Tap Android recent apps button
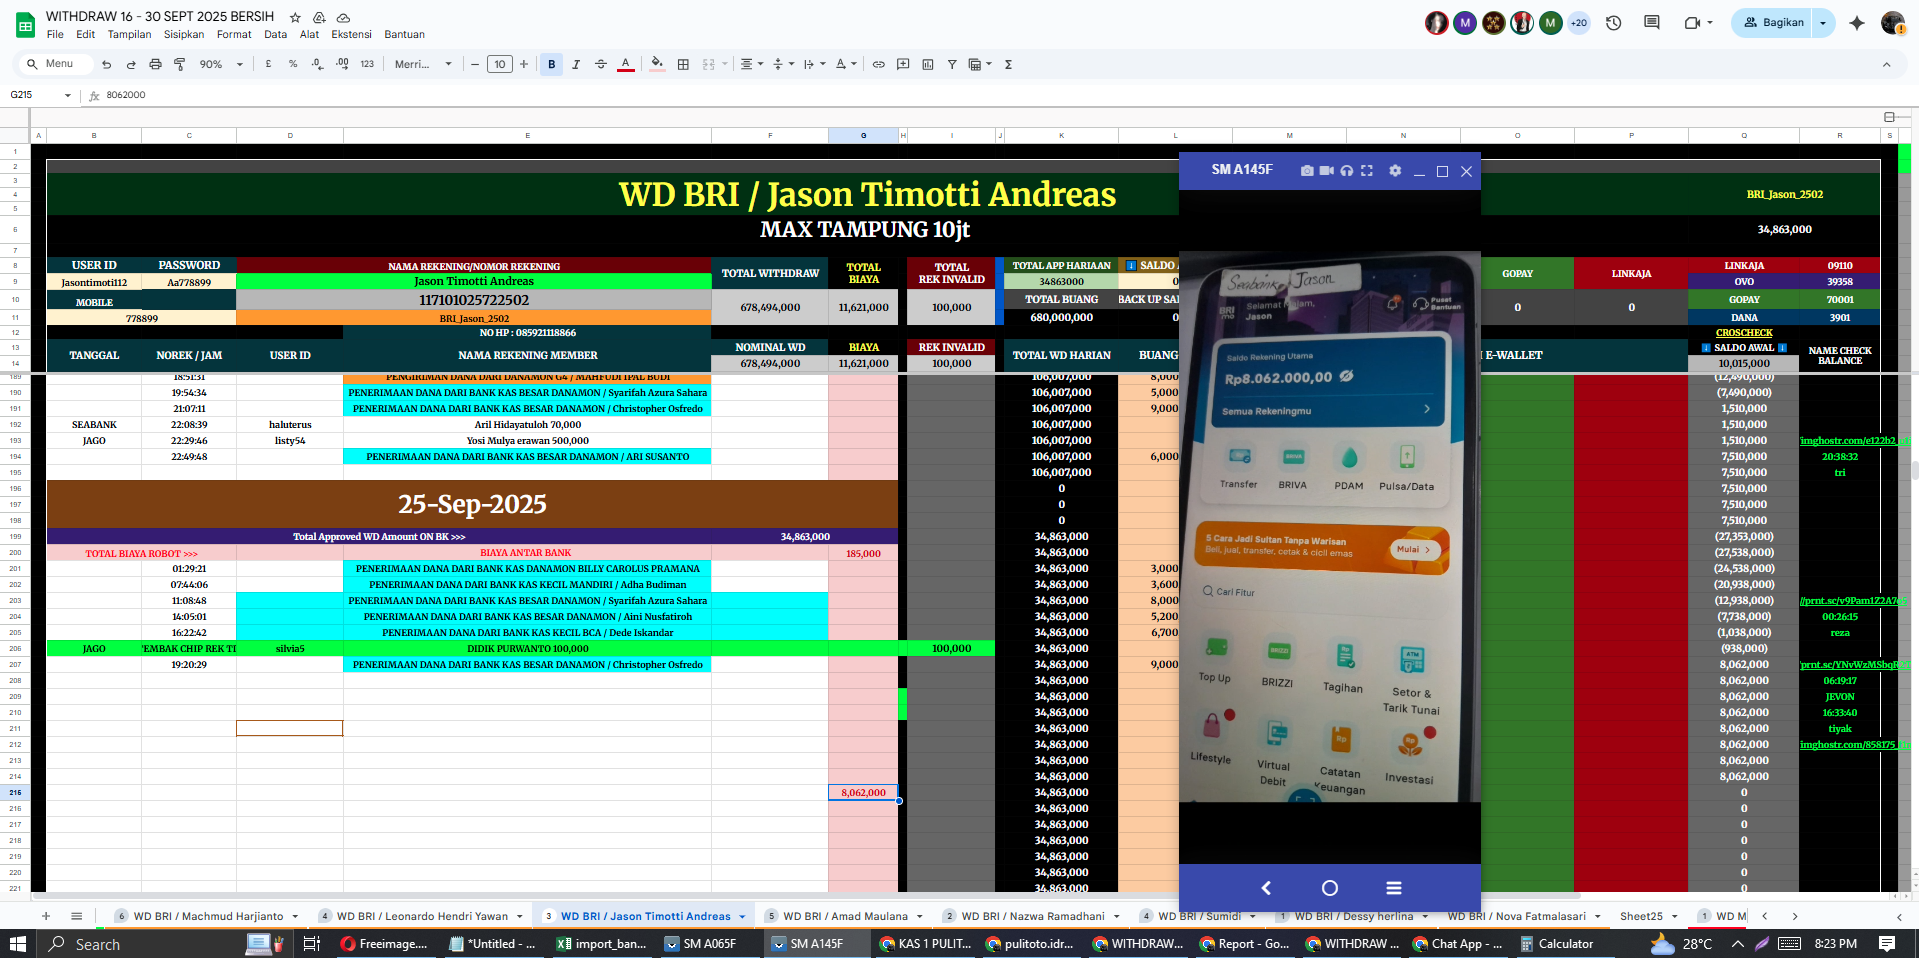Screen dimensions: 1919x958 [x=1394, y=888]
